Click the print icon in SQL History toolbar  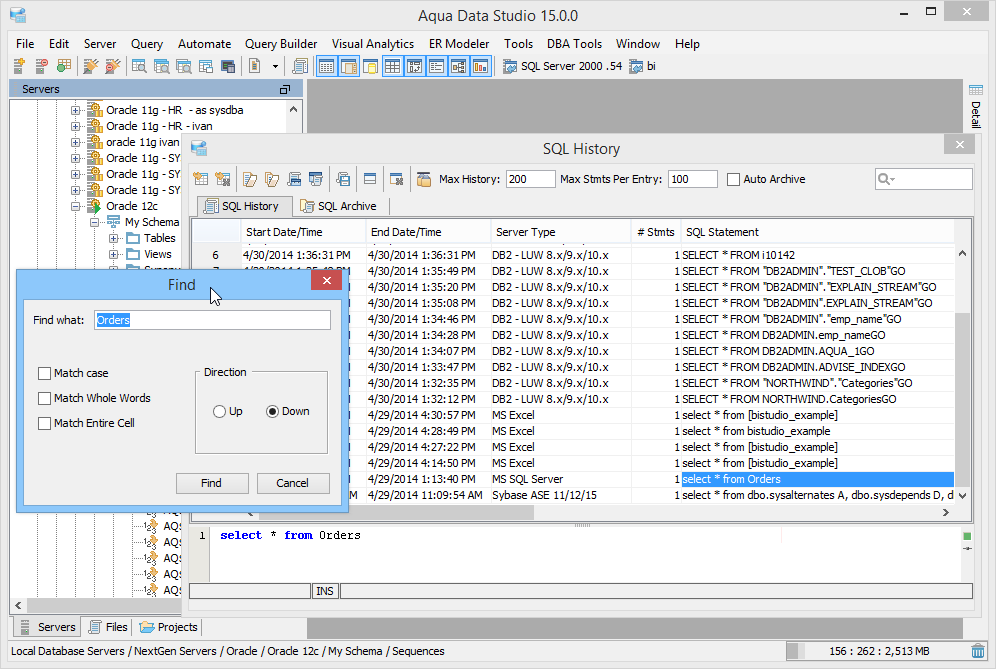click(294, 179)
